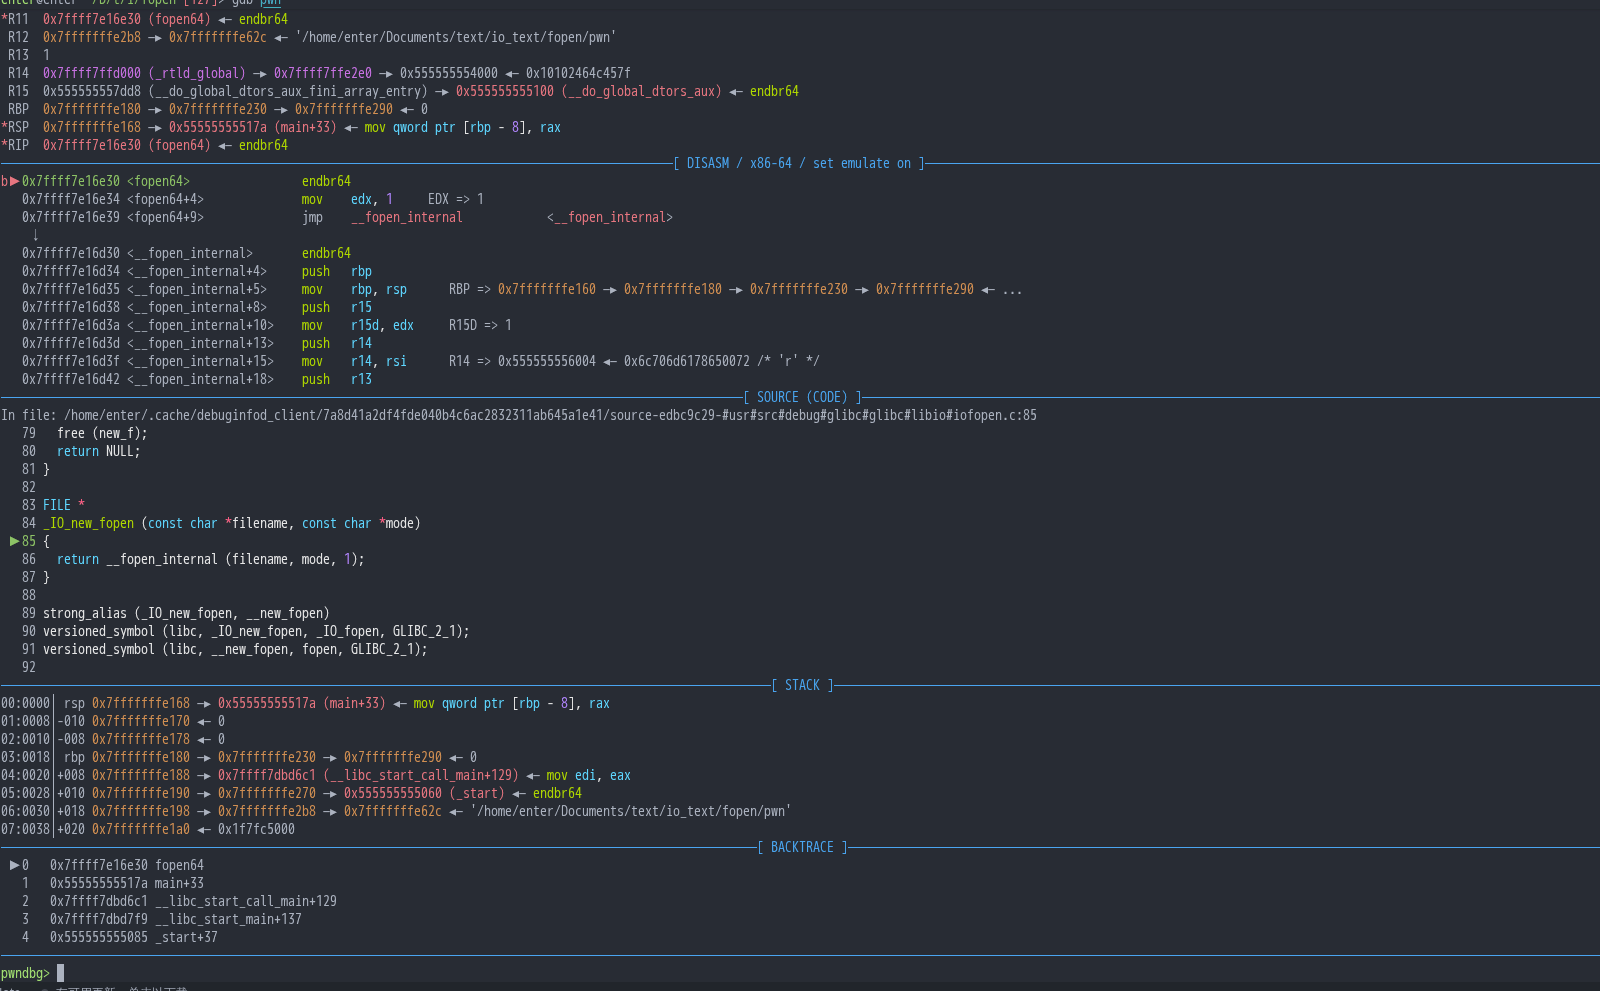This screenshot has width=1600, height=991.
Task: Click the down arrow indicating jump in disassembly
Action: pos(36,235)
